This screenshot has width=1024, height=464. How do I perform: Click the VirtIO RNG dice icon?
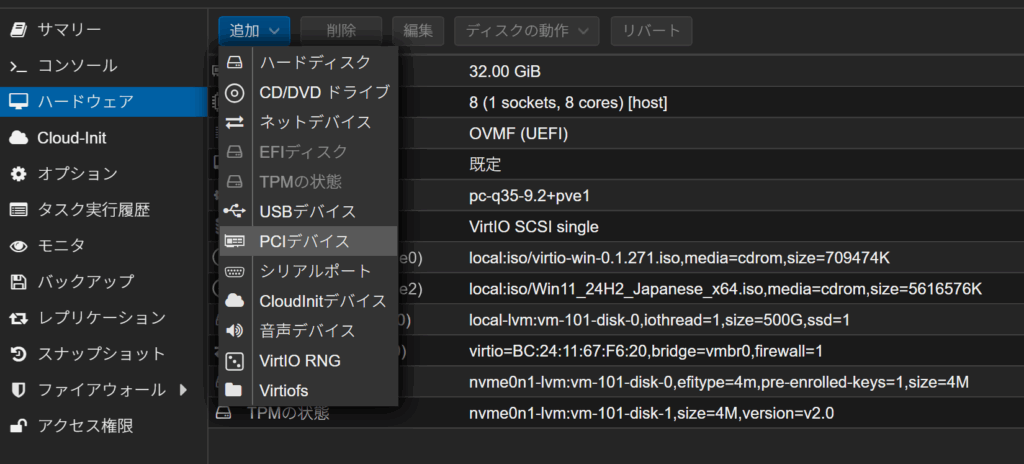pyautogui.click(x=235, y=360)
